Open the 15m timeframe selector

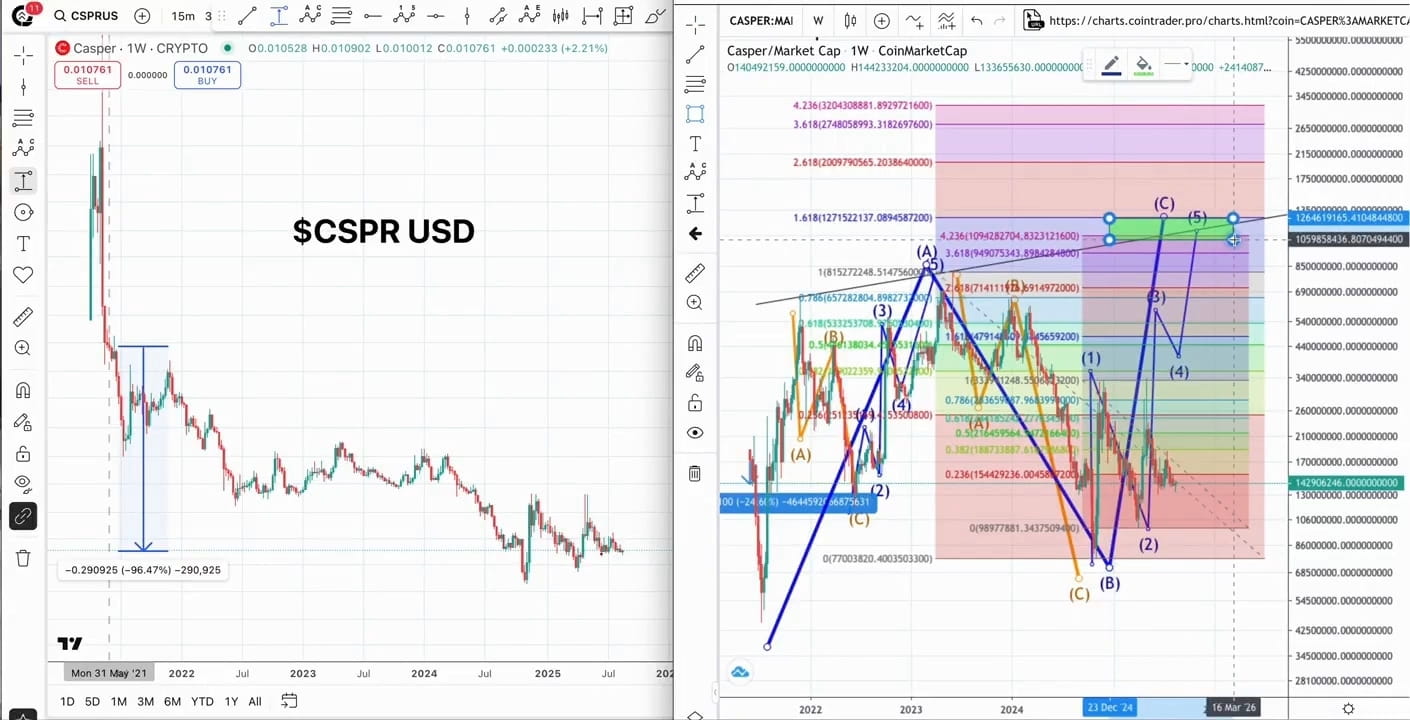(184, 16)
